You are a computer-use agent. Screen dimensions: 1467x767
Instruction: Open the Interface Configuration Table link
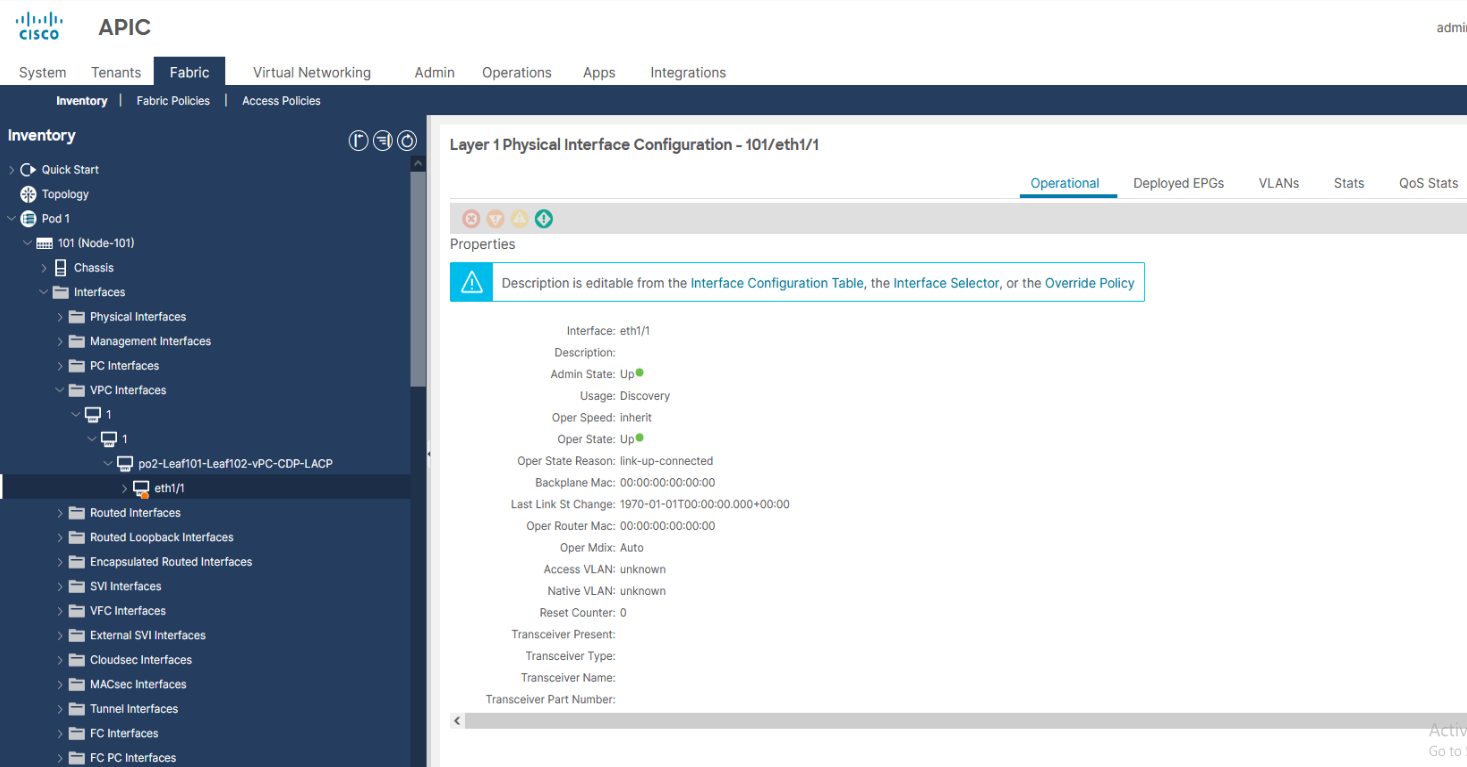coord(776,283)
